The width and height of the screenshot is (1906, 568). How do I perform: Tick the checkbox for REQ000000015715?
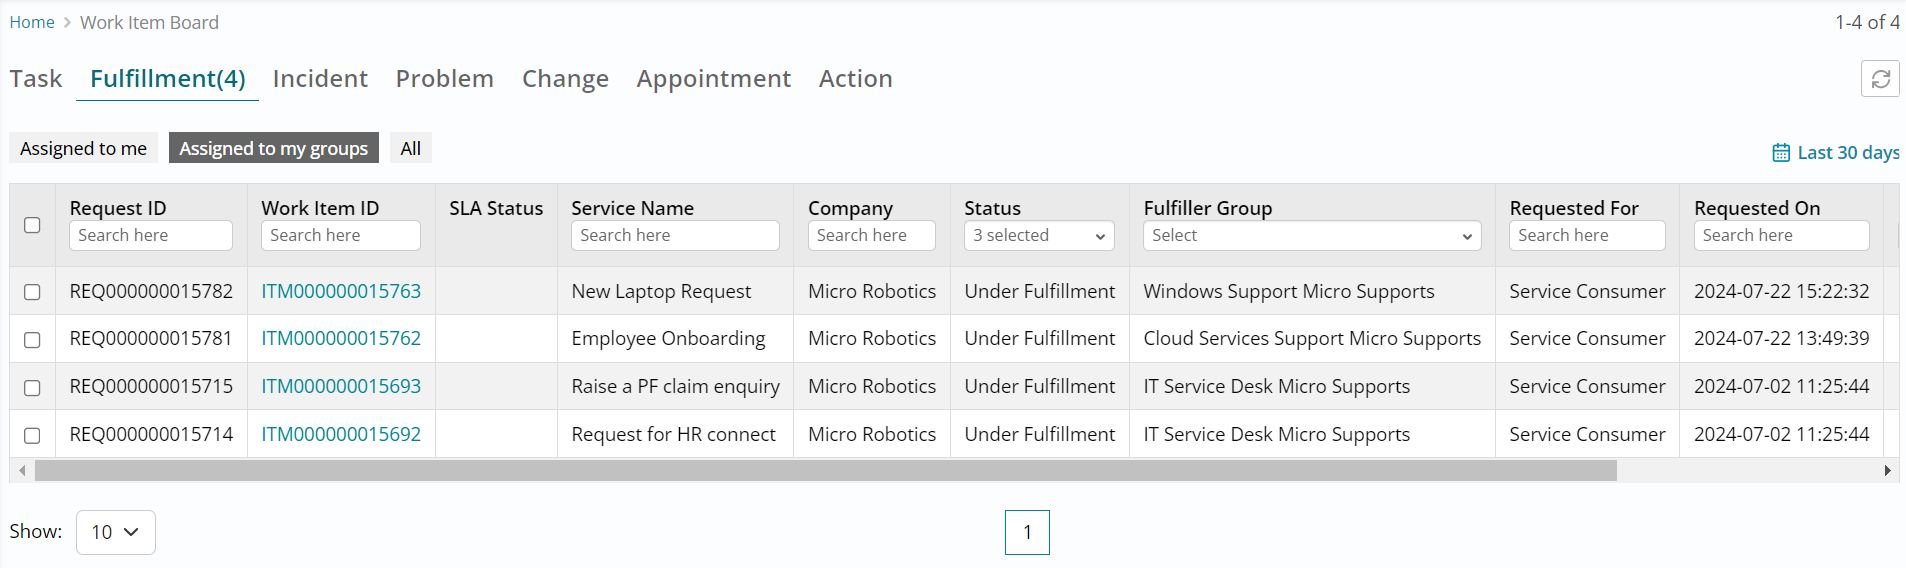coord(32,387)
